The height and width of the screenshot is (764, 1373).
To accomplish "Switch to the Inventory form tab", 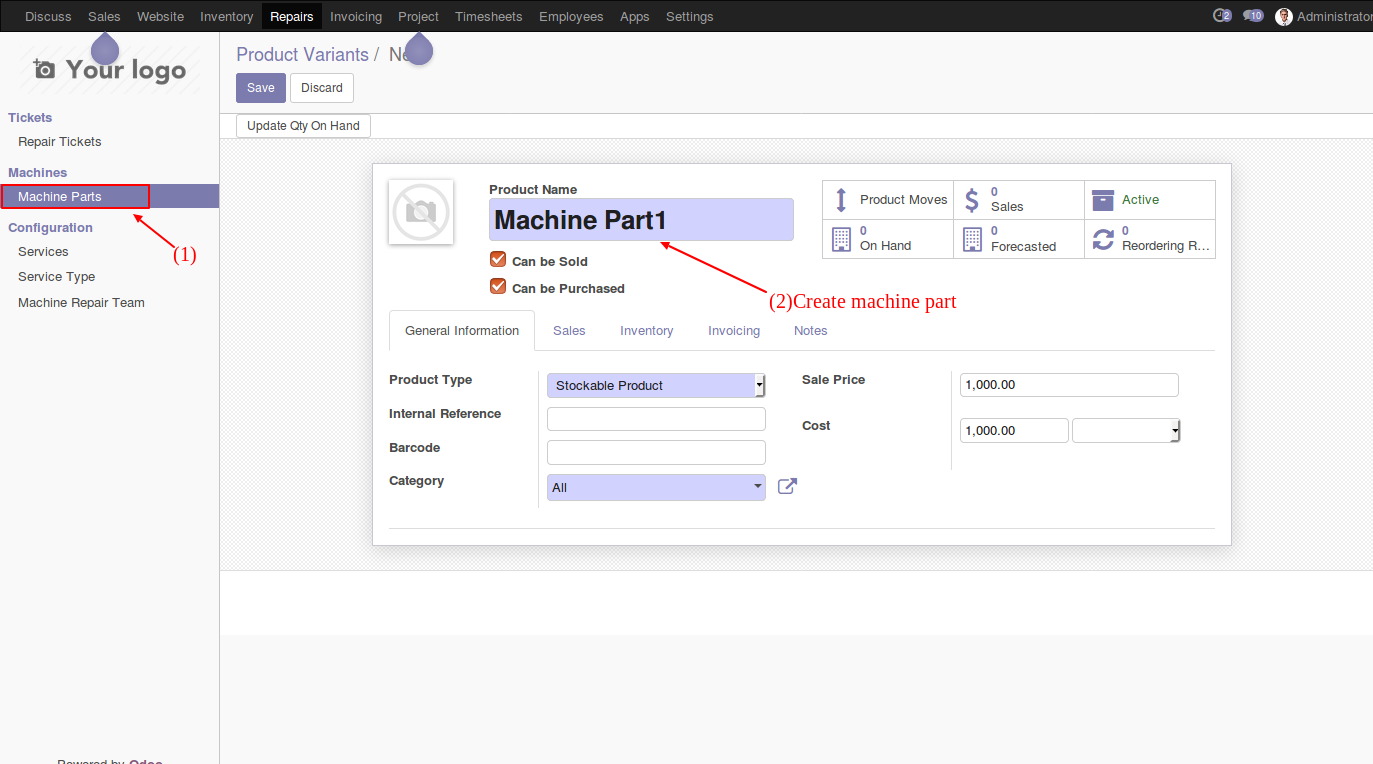I will [646, 330].
